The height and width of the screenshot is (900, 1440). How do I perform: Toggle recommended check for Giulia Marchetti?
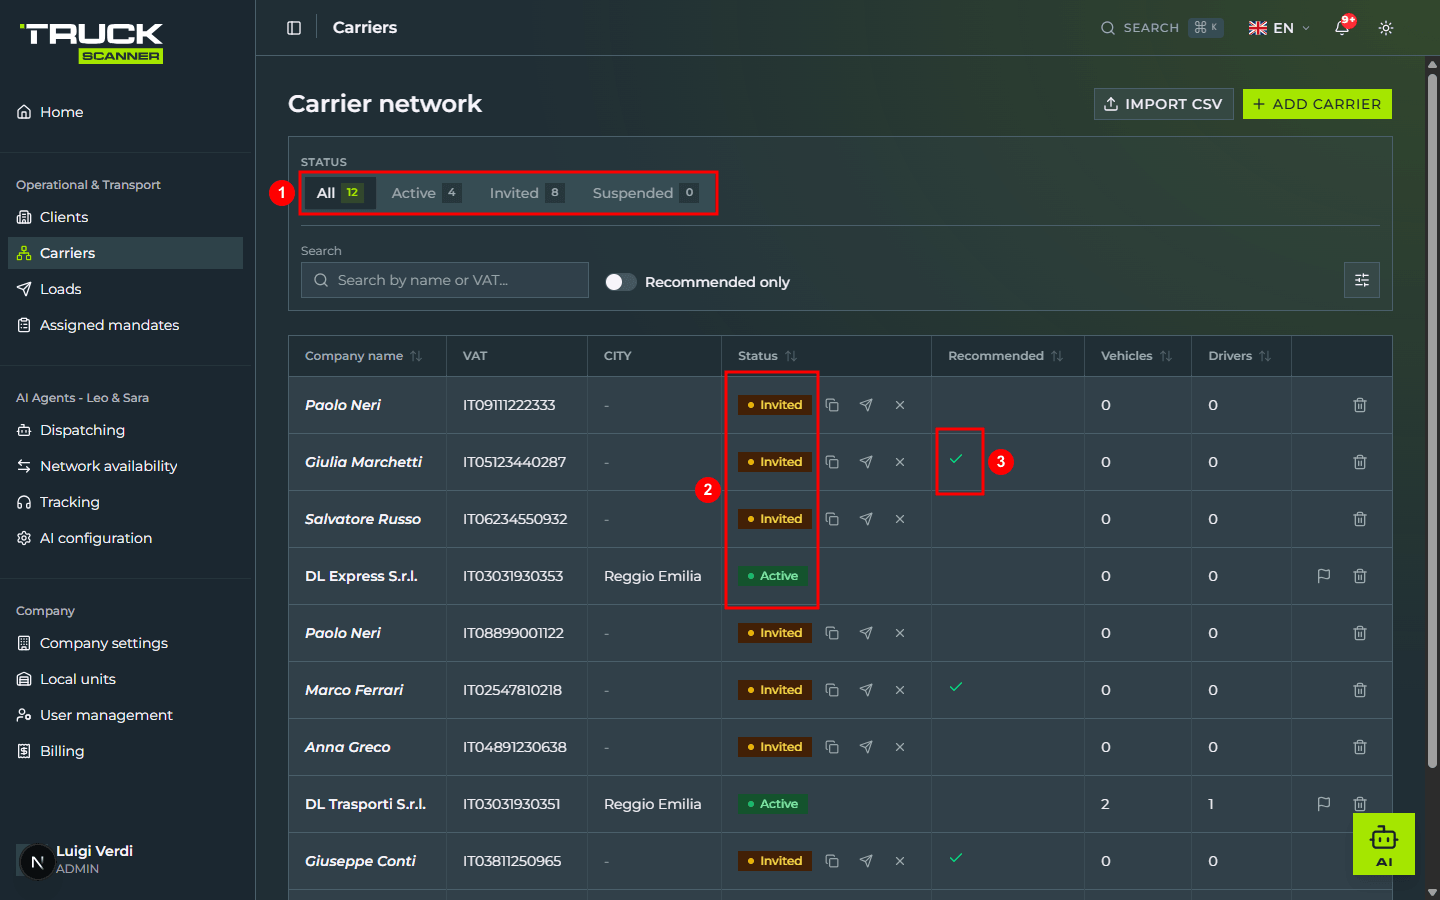[x=956, y=459]
